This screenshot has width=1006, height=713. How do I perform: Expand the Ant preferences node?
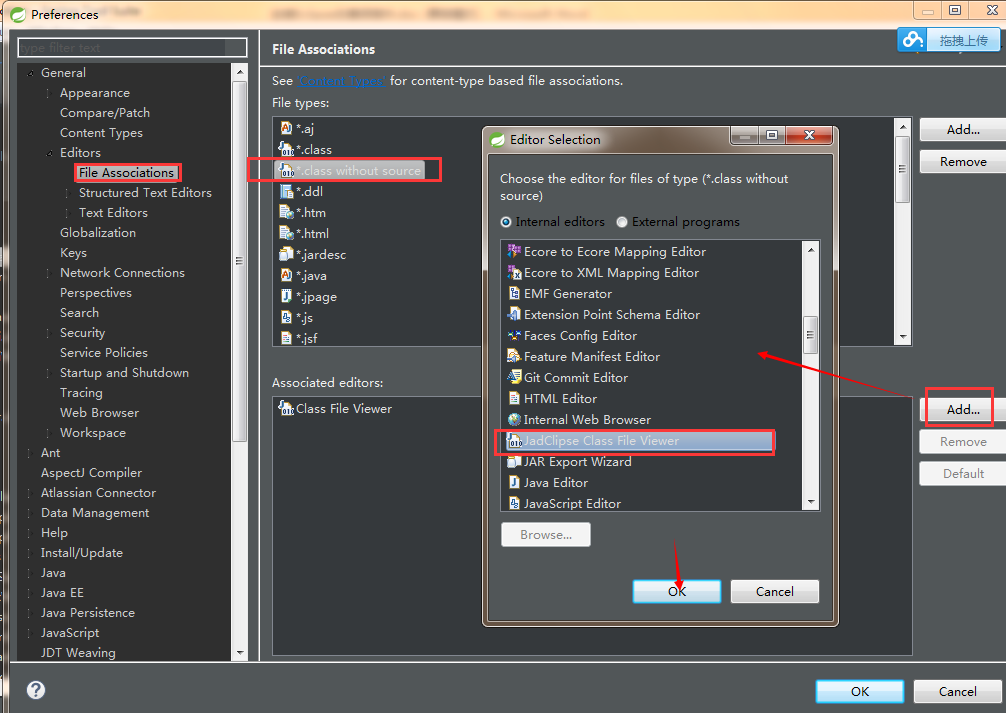click(x=30, y=453)
